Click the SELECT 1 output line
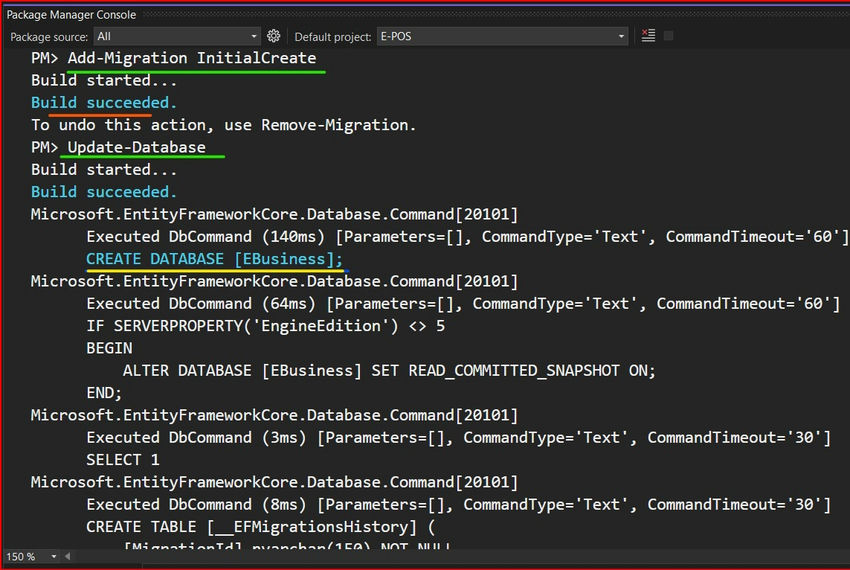This screenshot has height=570, width=850. pos(122,460)
